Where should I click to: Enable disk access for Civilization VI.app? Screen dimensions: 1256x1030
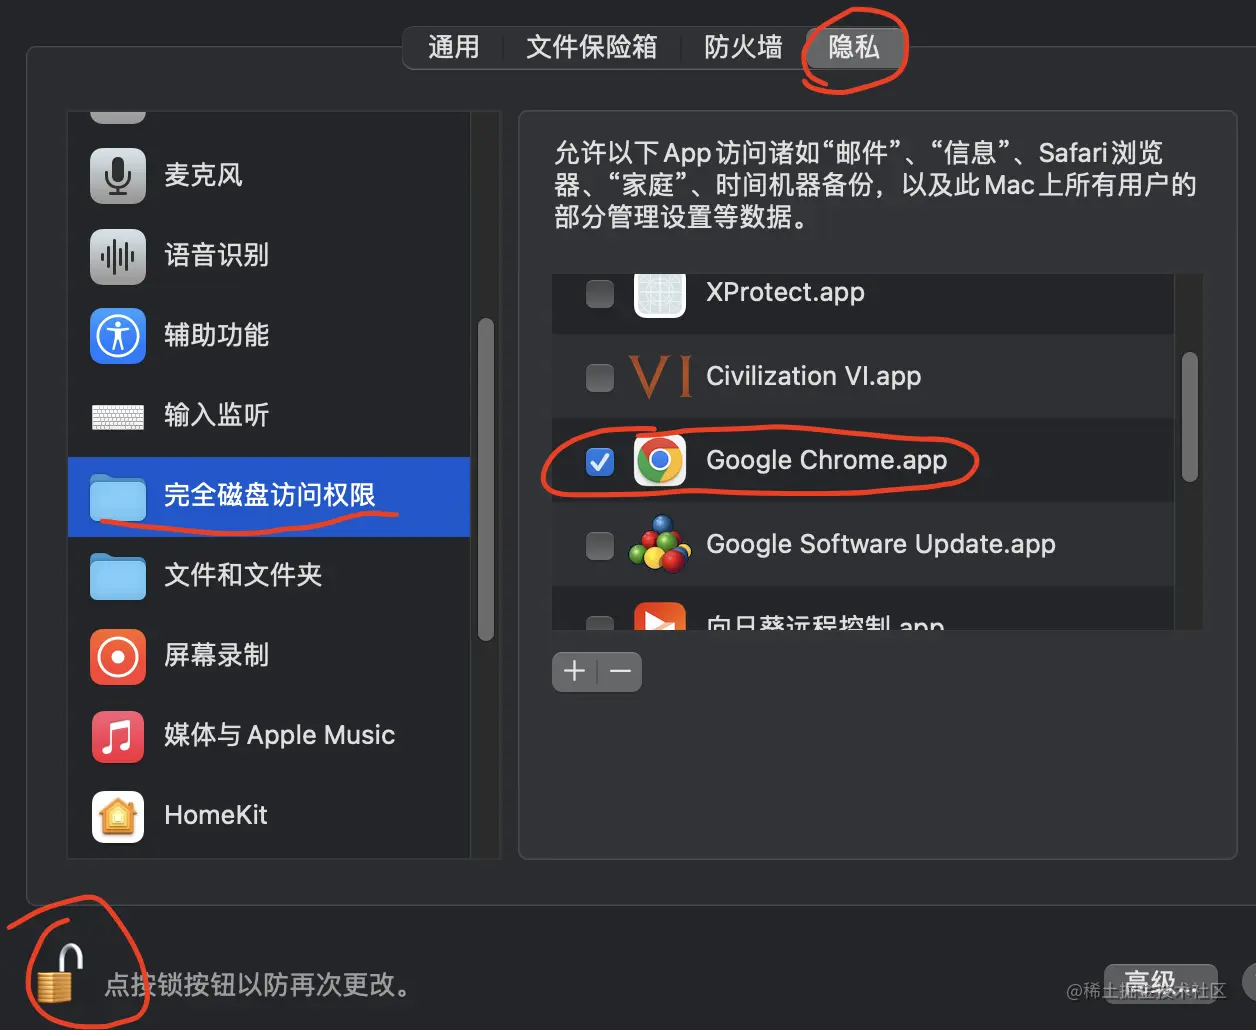pos(600,378)
